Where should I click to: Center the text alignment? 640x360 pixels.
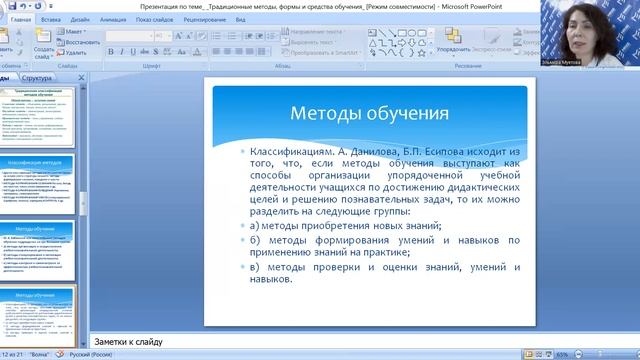[227, 51]
